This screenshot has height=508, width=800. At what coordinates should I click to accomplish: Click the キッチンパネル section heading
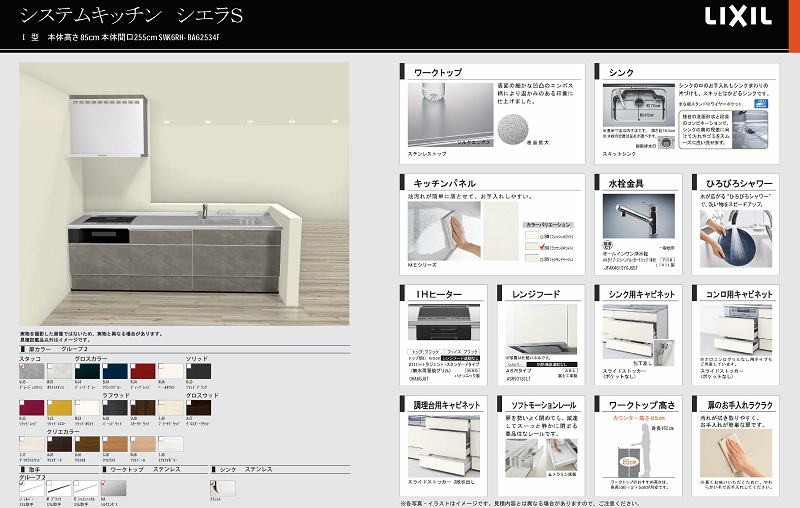(x=444, y=183)
